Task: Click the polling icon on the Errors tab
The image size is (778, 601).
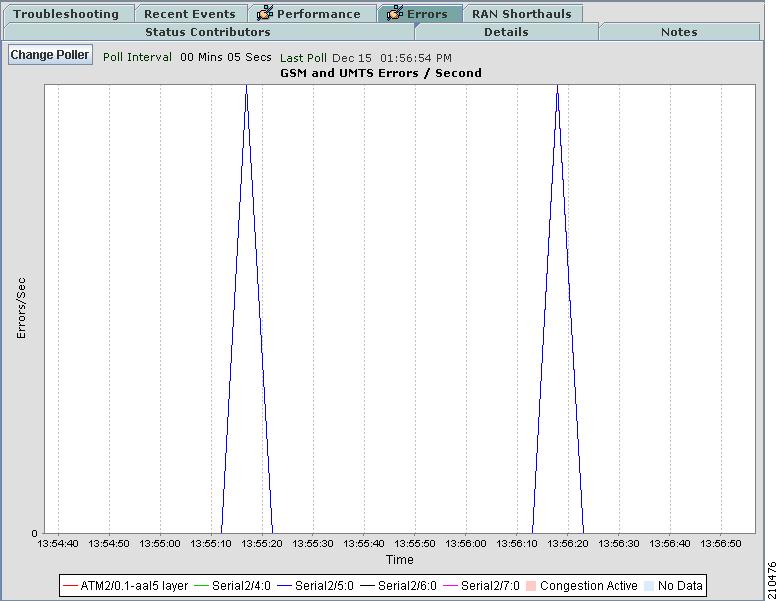Action: coord(395,13)
